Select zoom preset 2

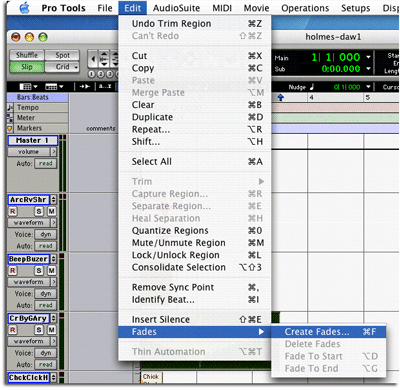[100, 74]
